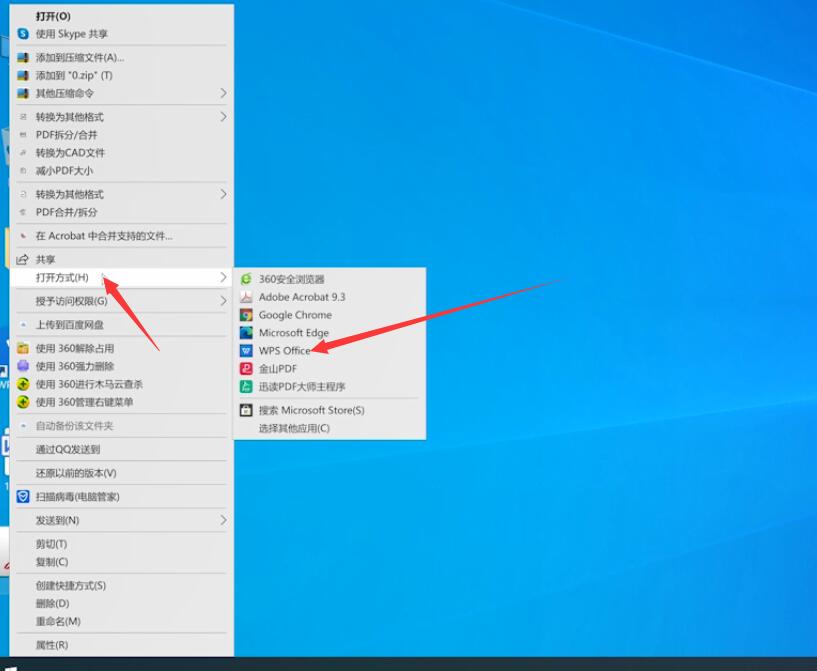
Task: Choose 选择其他应用(C)
Action: (329, 428)
